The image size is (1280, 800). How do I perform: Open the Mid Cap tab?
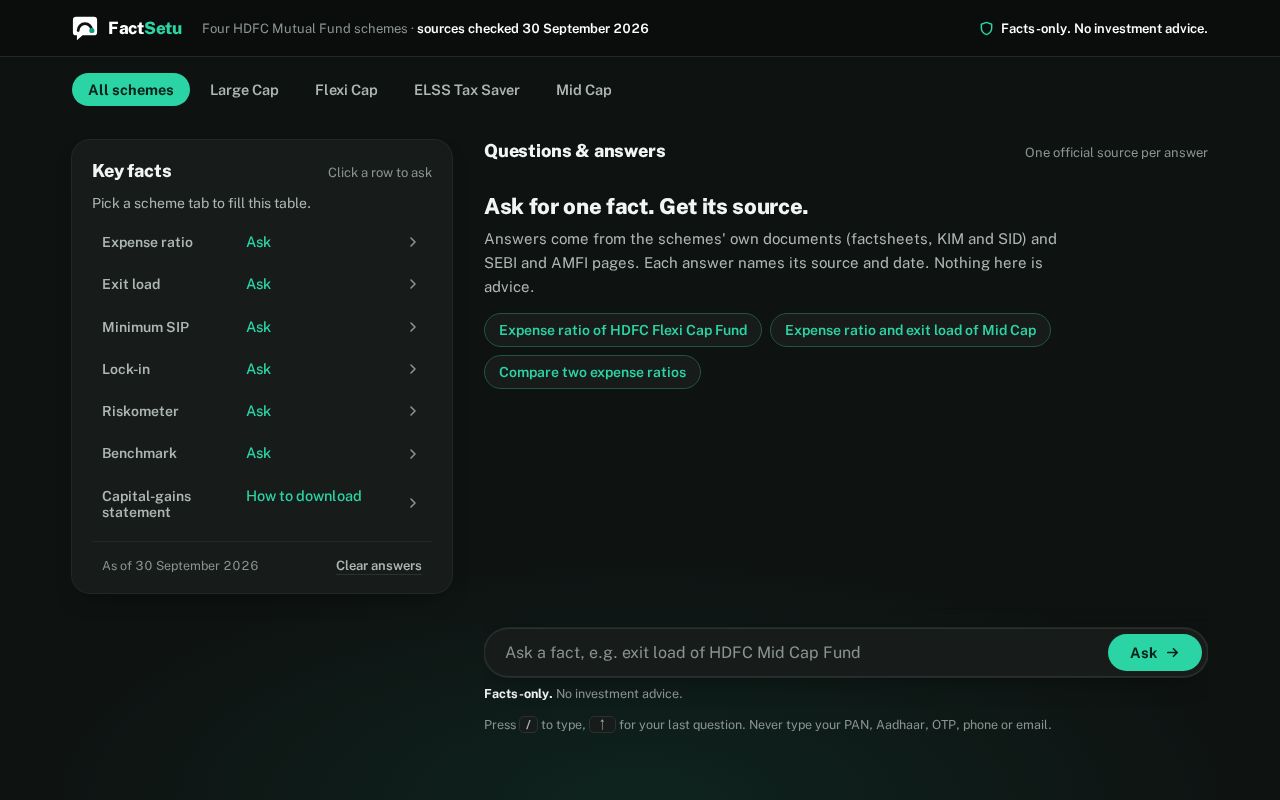[584, 90]
